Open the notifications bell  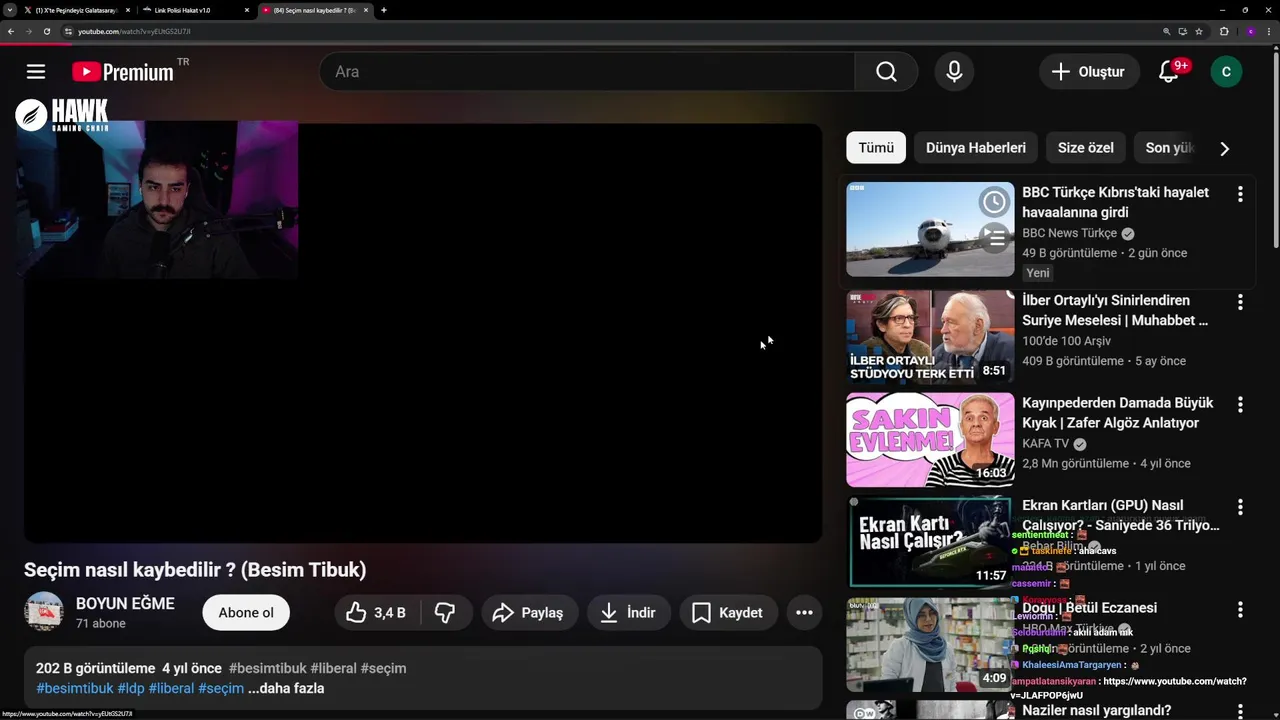(x=1168, y=71)
